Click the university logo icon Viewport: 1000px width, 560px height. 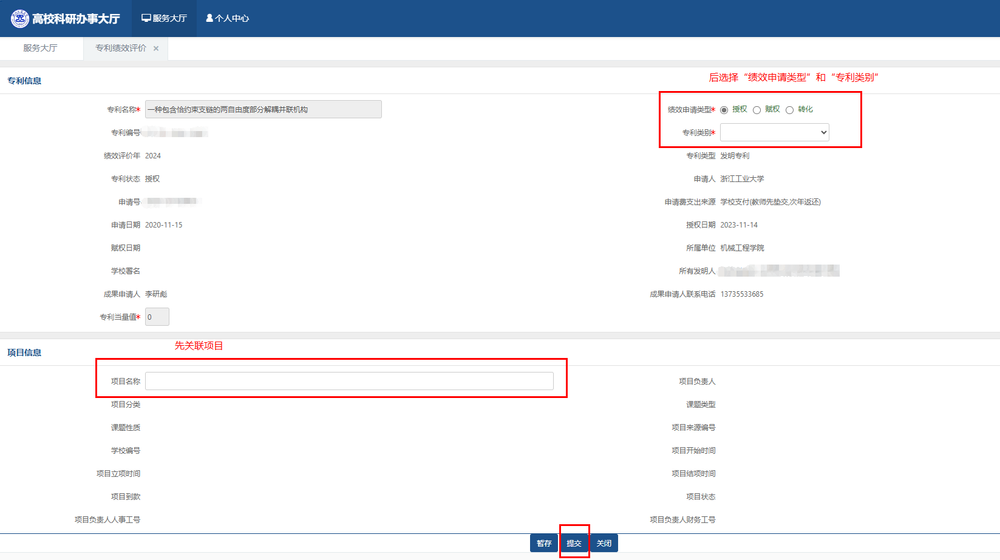pos(19,18)
